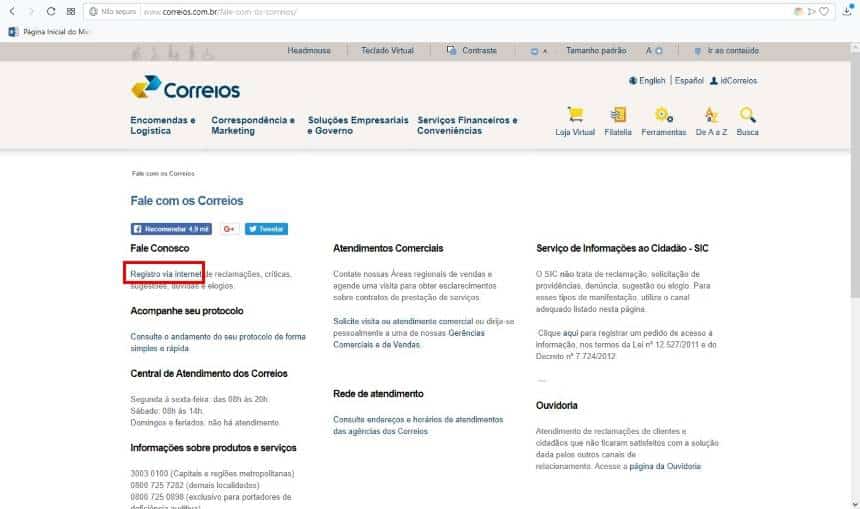The height and width of the screenshot is (509, 860).
Task: Click the send-page arrow icon in address bar
Action: point(811,12)
